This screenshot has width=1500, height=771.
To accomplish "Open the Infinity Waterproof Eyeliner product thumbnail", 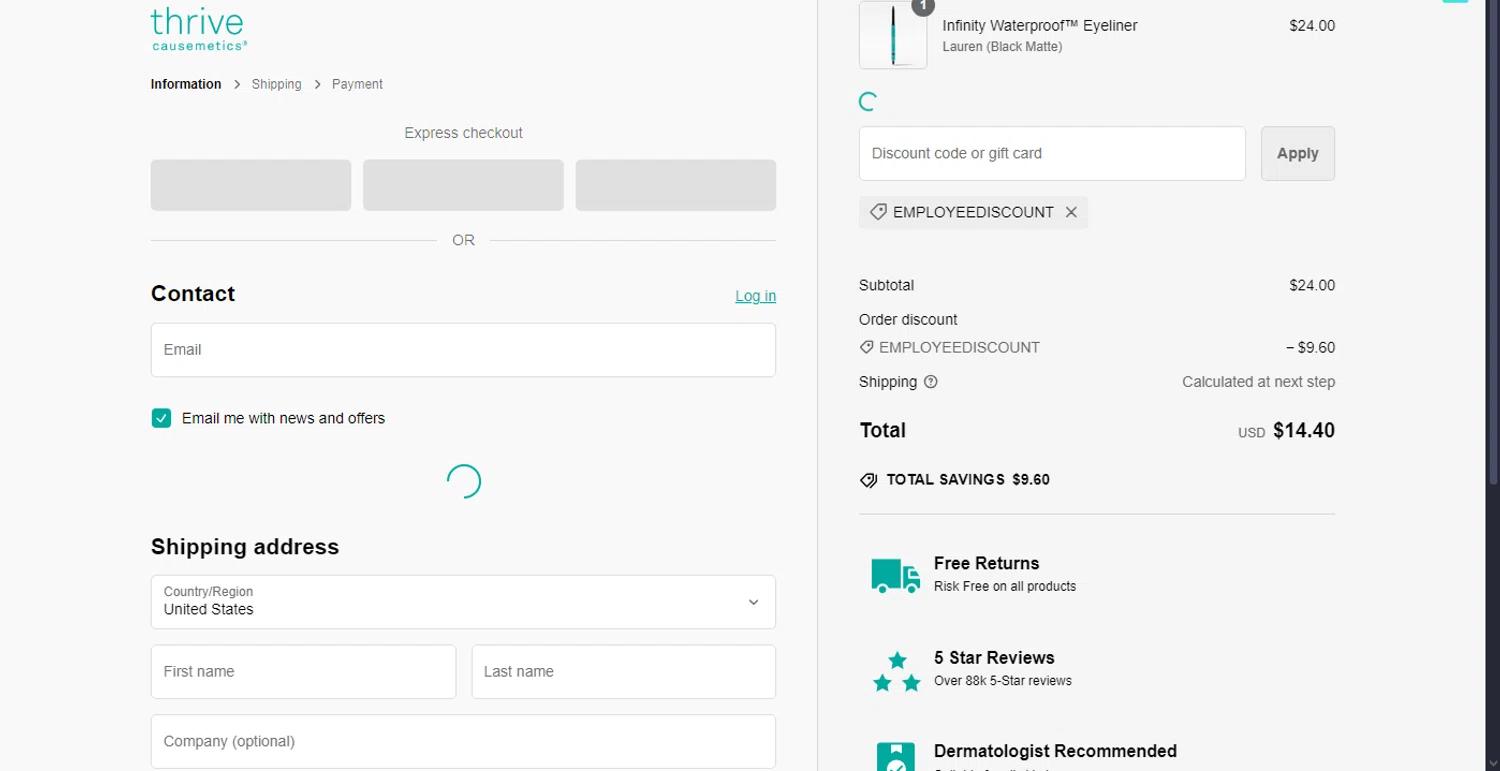I will pos(892,36).
